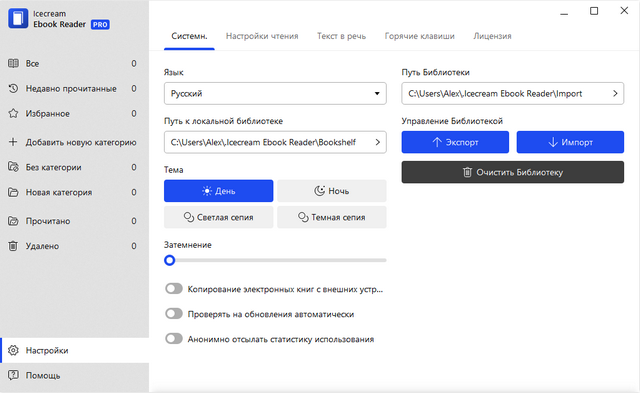Open the Все books list icon
This screenshot has height=393, width=640.
pos(13,63)
